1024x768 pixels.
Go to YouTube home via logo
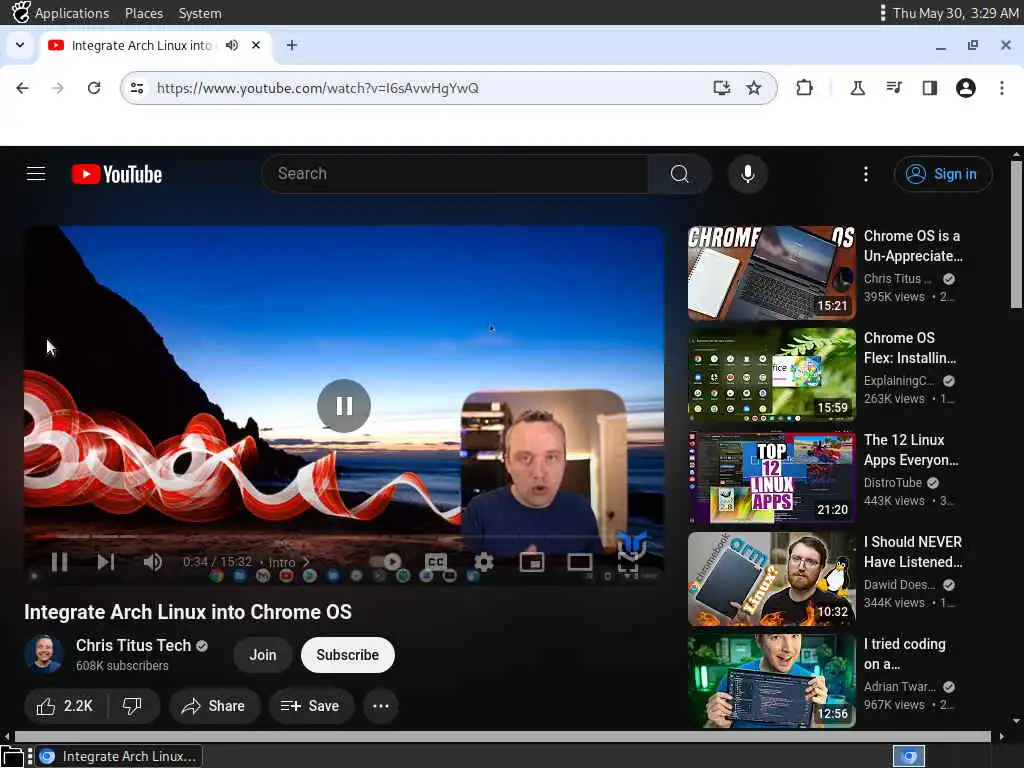click(117, 174)
